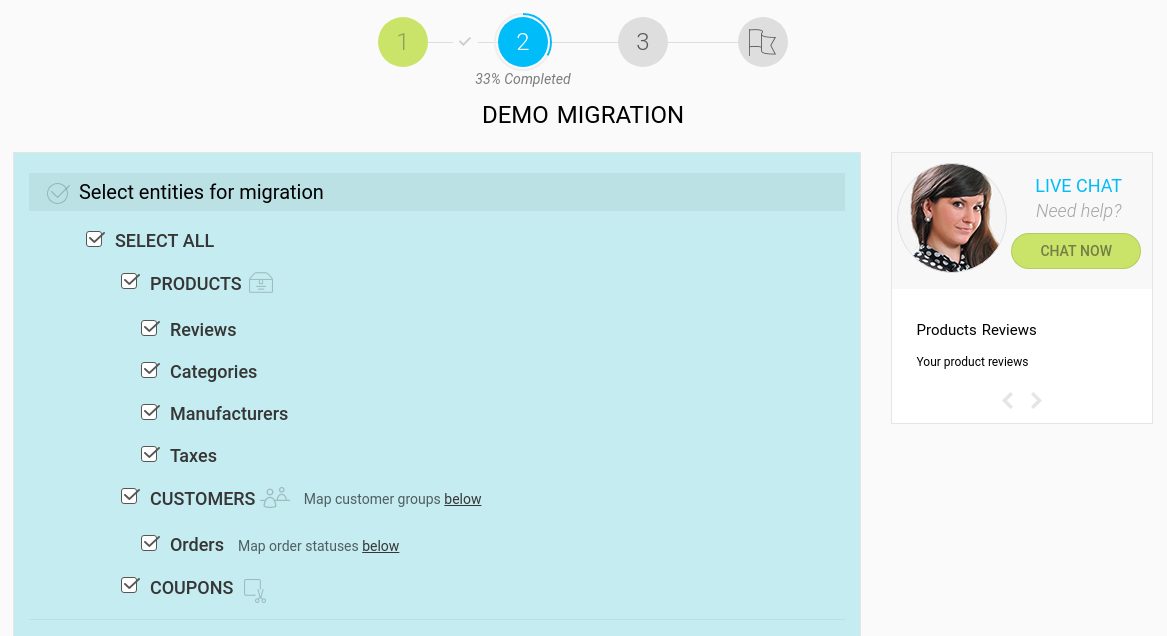Click the products box icon

pos(261,283)
